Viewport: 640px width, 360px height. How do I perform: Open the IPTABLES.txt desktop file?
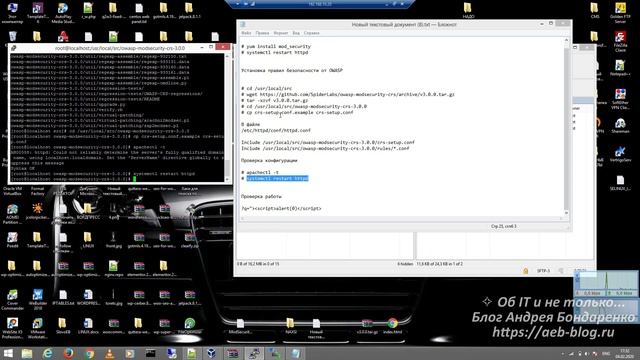click(62, 297)
